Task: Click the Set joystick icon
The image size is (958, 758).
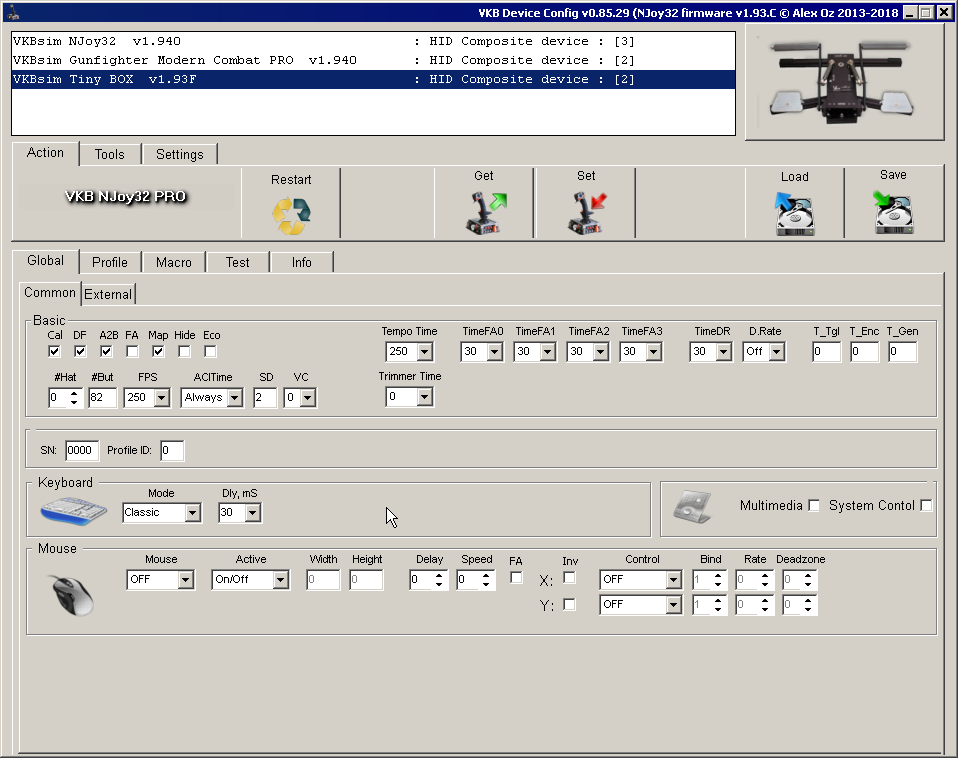Action: [x=587, y=213]
